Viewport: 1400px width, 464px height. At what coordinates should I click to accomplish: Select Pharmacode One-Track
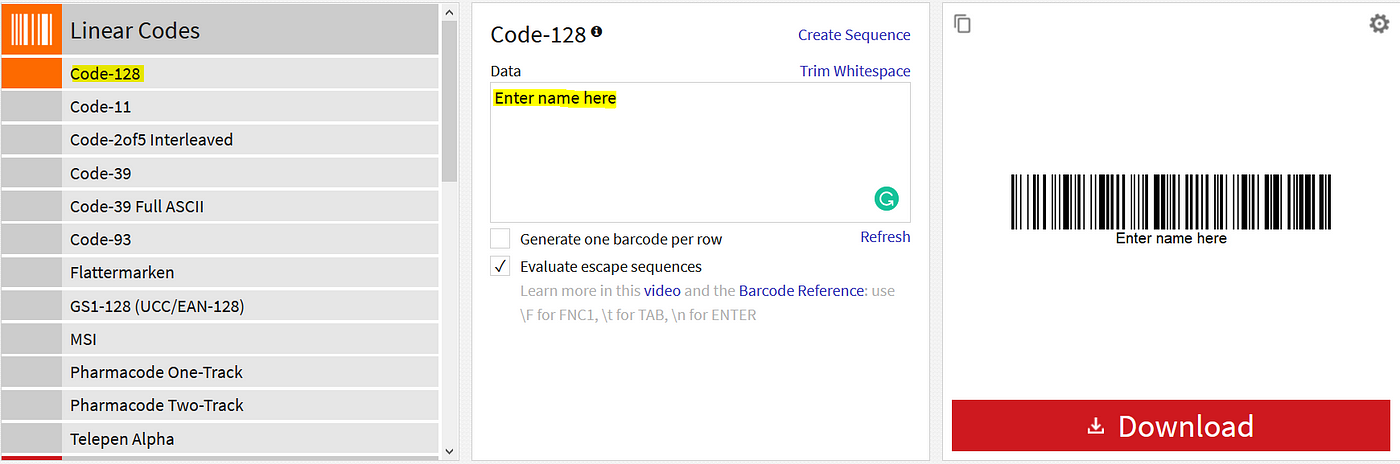click(x=220, y=372)
